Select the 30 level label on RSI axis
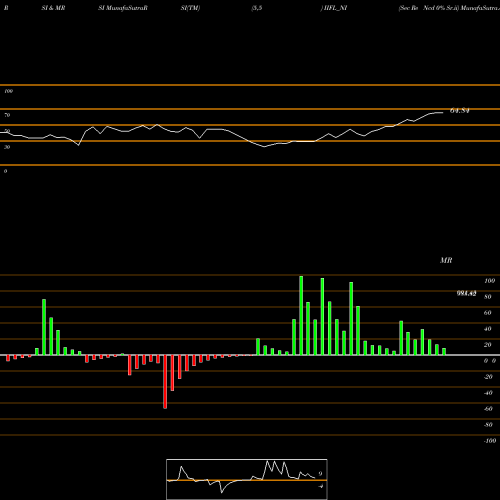Screen dimensions: 500x500 pyautogui.click(x=7, y=147)
